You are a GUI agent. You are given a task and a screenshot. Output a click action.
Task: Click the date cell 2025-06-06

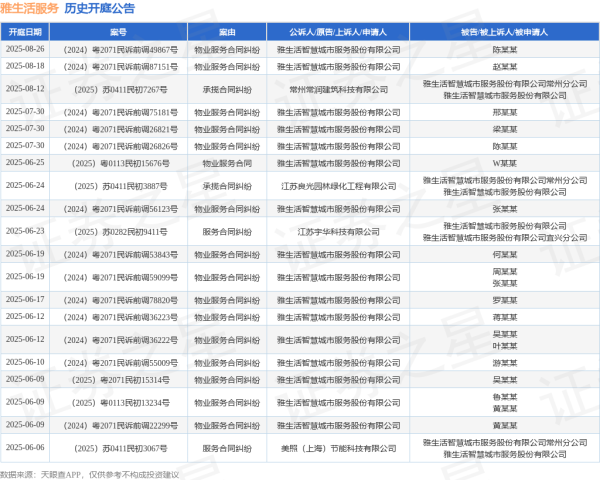coord(25,448)
